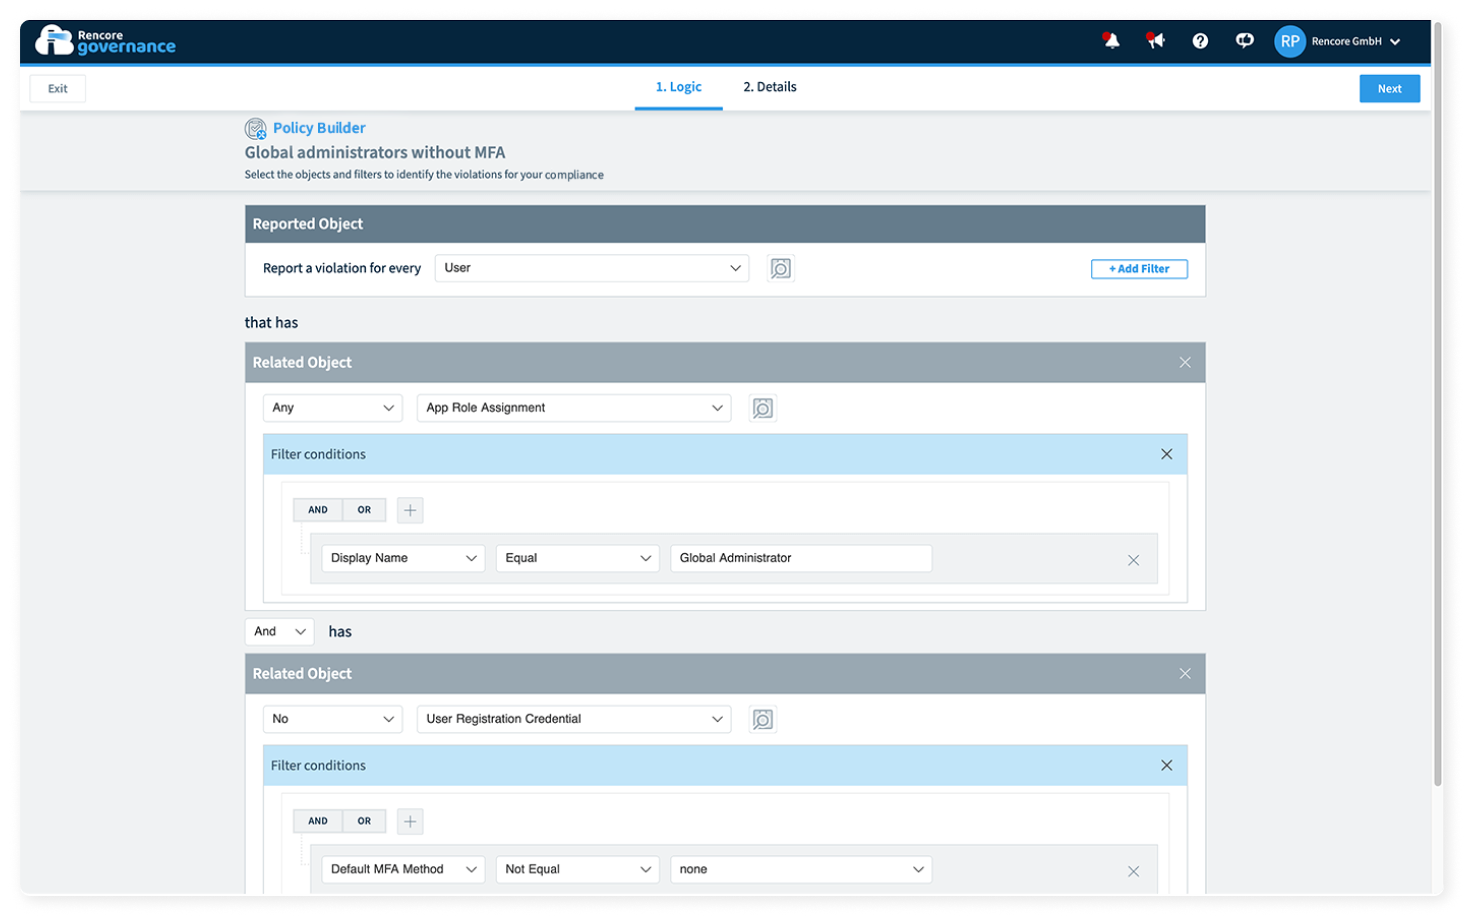
Task: Switch to the 1. Logic tab
Action: 679,87
